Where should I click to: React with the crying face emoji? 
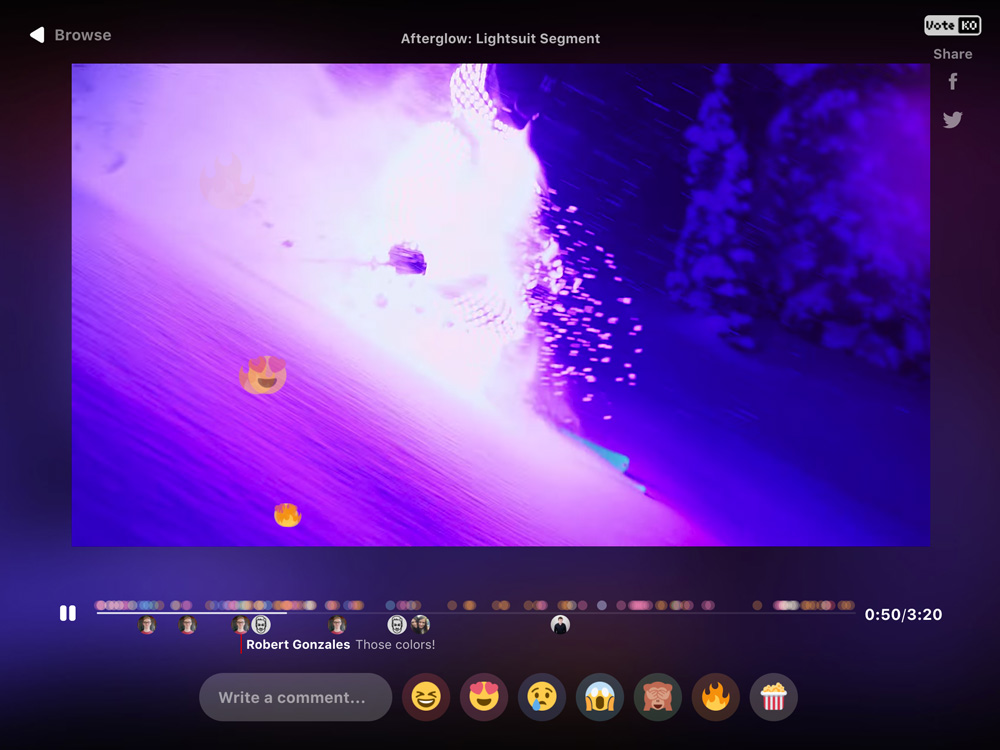coord(542,697)
